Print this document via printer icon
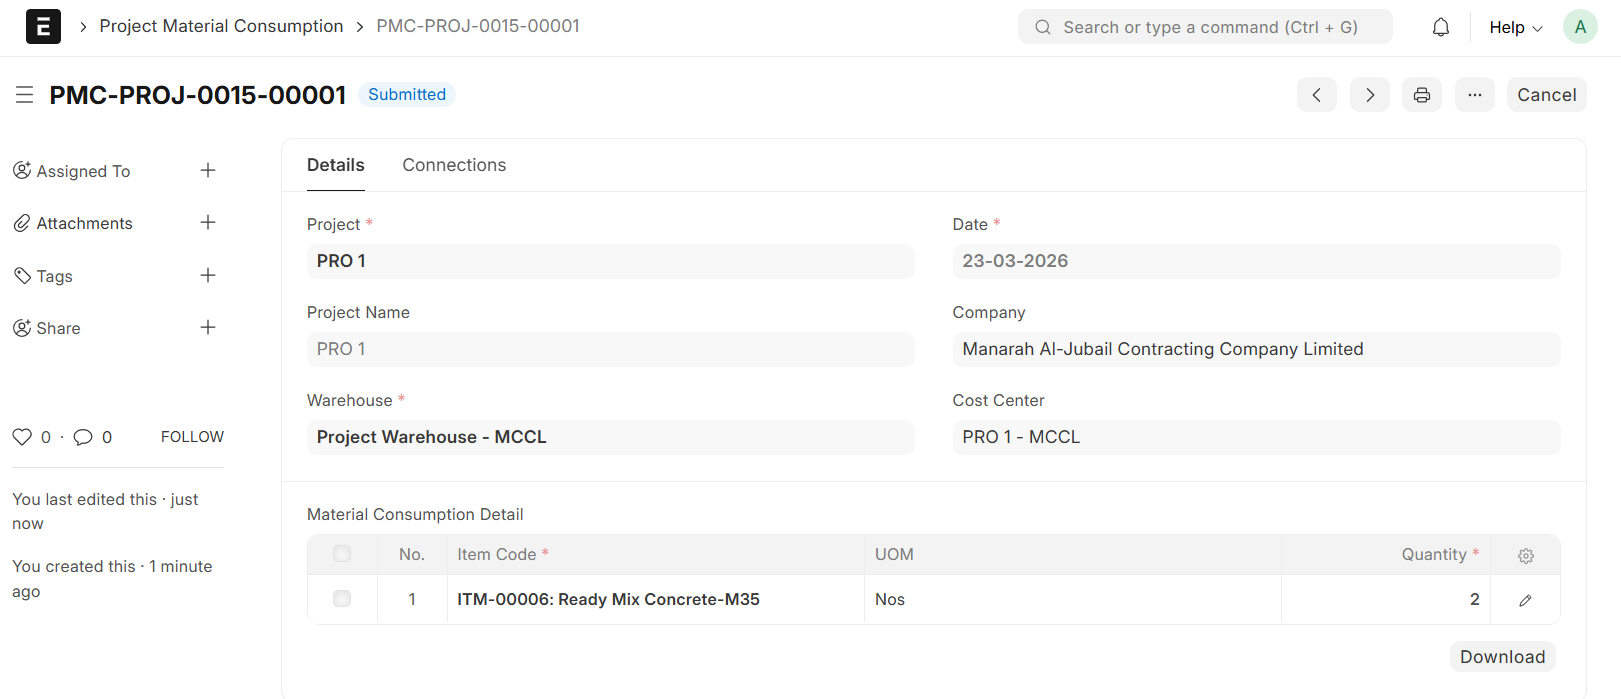Image resolution: width=1621 pixels, height=699 pixels. click(1421, 95)
